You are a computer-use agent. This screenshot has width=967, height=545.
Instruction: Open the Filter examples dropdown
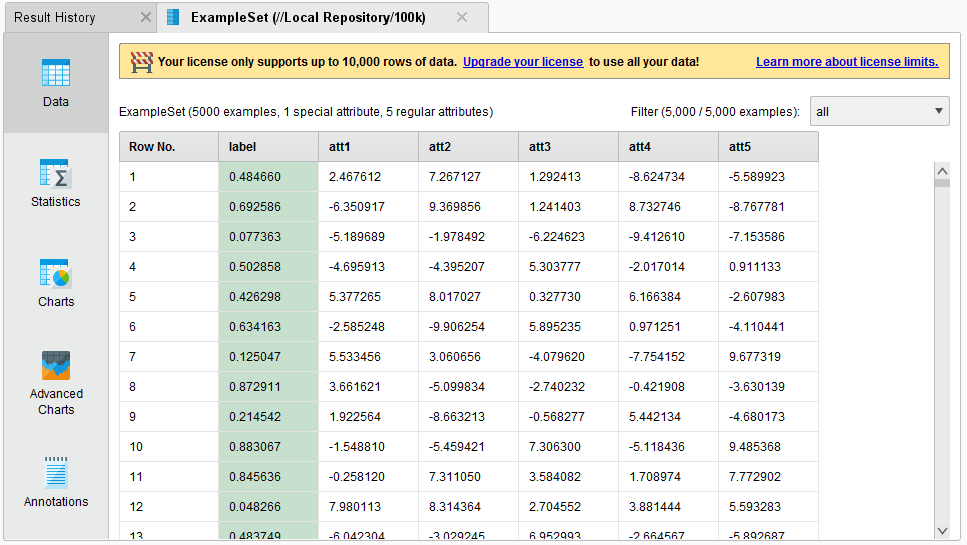point(880,111)
